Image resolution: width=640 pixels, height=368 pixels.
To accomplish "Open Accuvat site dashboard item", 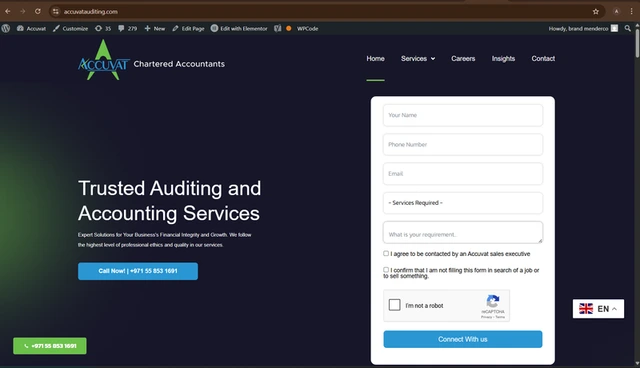I will click(x=31, y=29).
